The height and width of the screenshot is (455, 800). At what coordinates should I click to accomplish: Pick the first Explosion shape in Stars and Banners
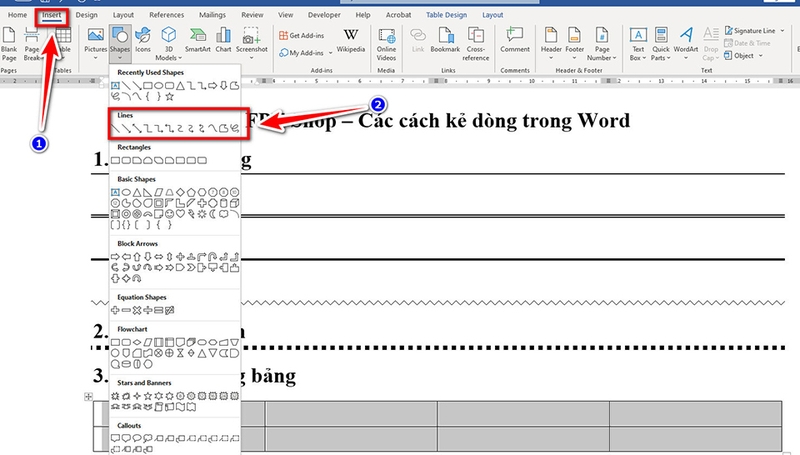[116, 396]
